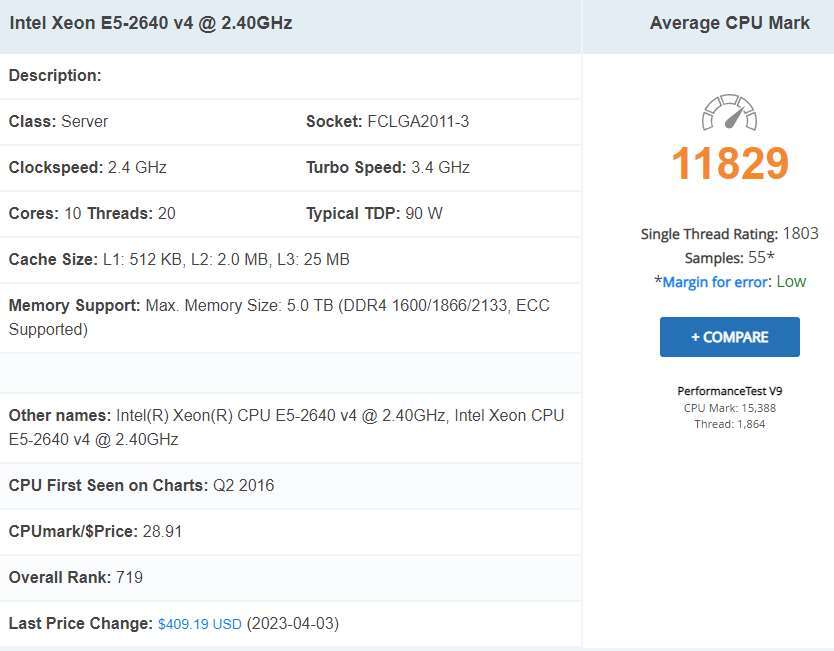Screen dimensions: 834x651
Task: Click the Other names row
Action: [286, 427]
